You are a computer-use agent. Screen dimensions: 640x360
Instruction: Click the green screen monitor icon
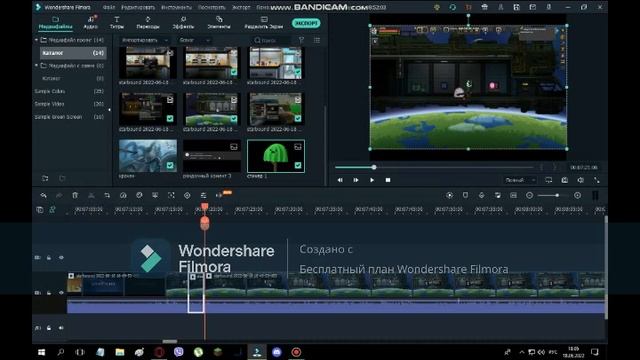point(155,196)
